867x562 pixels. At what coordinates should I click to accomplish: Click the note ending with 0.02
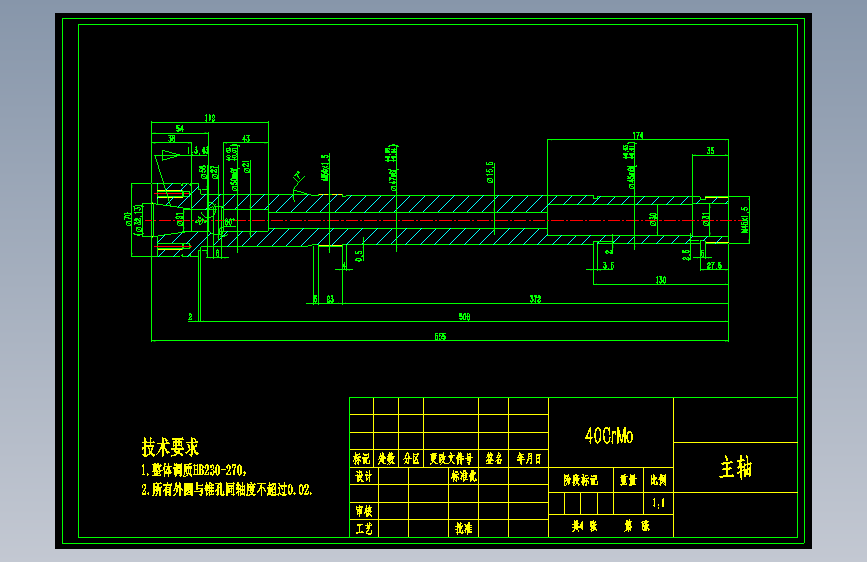coord(227,490)
